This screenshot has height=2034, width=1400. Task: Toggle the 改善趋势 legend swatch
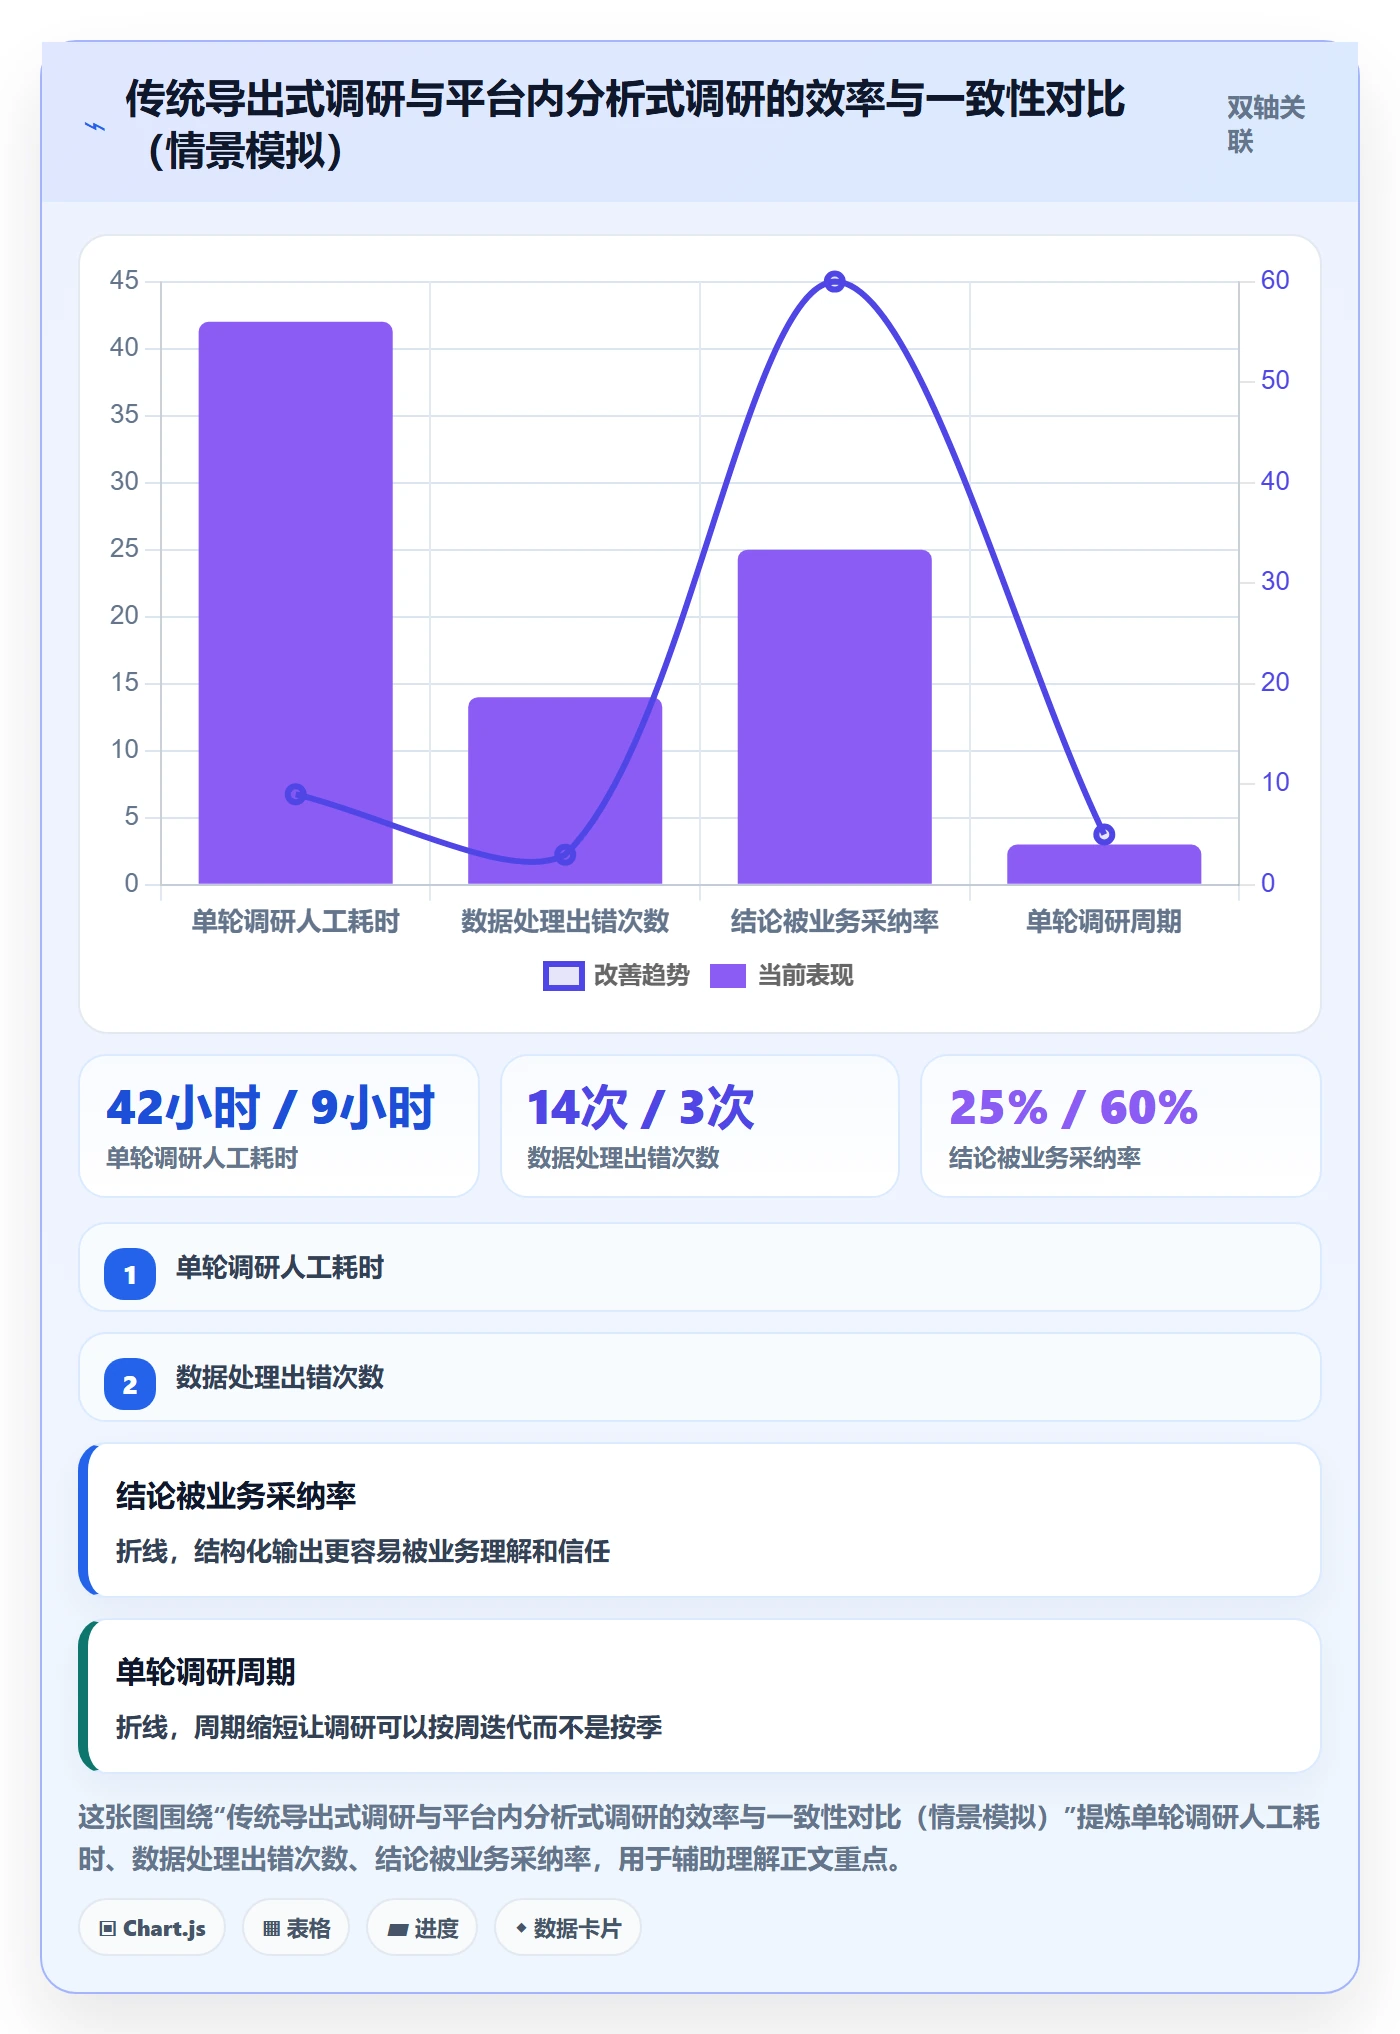click(563, 975)
